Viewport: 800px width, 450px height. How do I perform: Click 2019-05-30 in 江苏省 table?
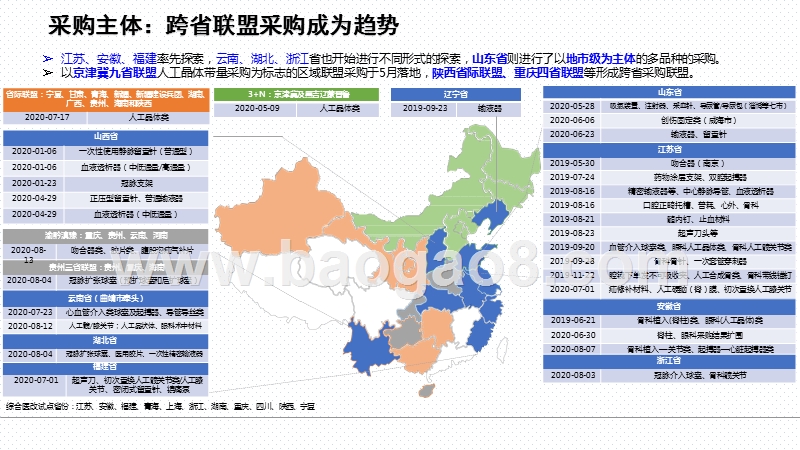(x=572, y=163)
